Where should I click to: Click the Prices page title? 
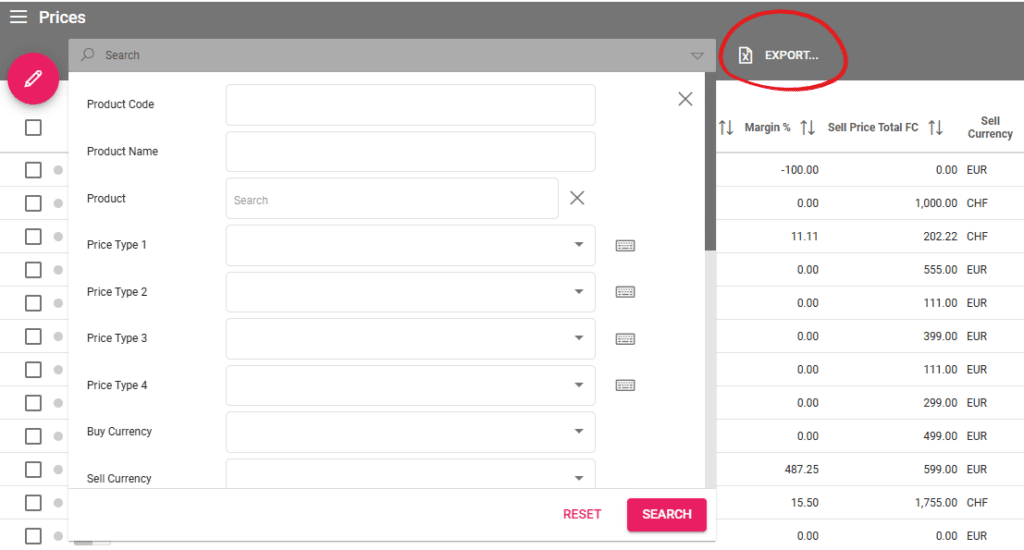(x=62, y=18)
